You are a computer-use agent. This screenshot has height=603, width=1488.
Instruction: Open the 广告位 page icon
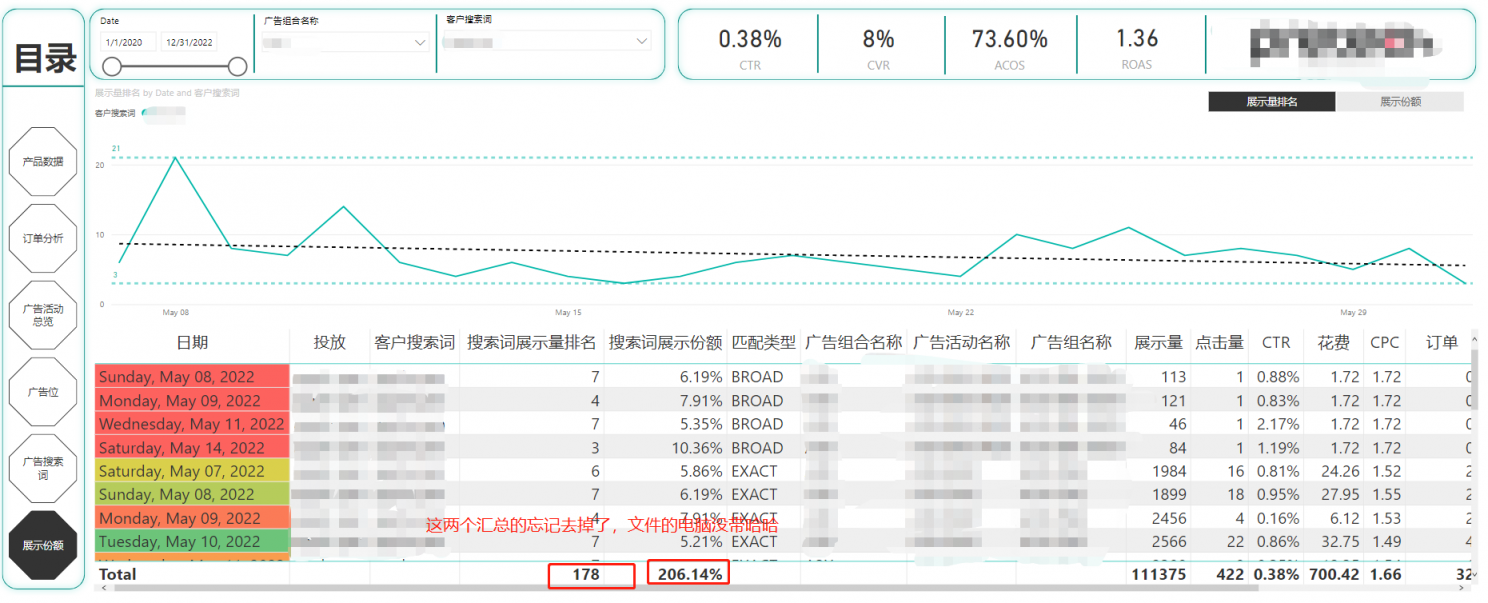[43, 391]
